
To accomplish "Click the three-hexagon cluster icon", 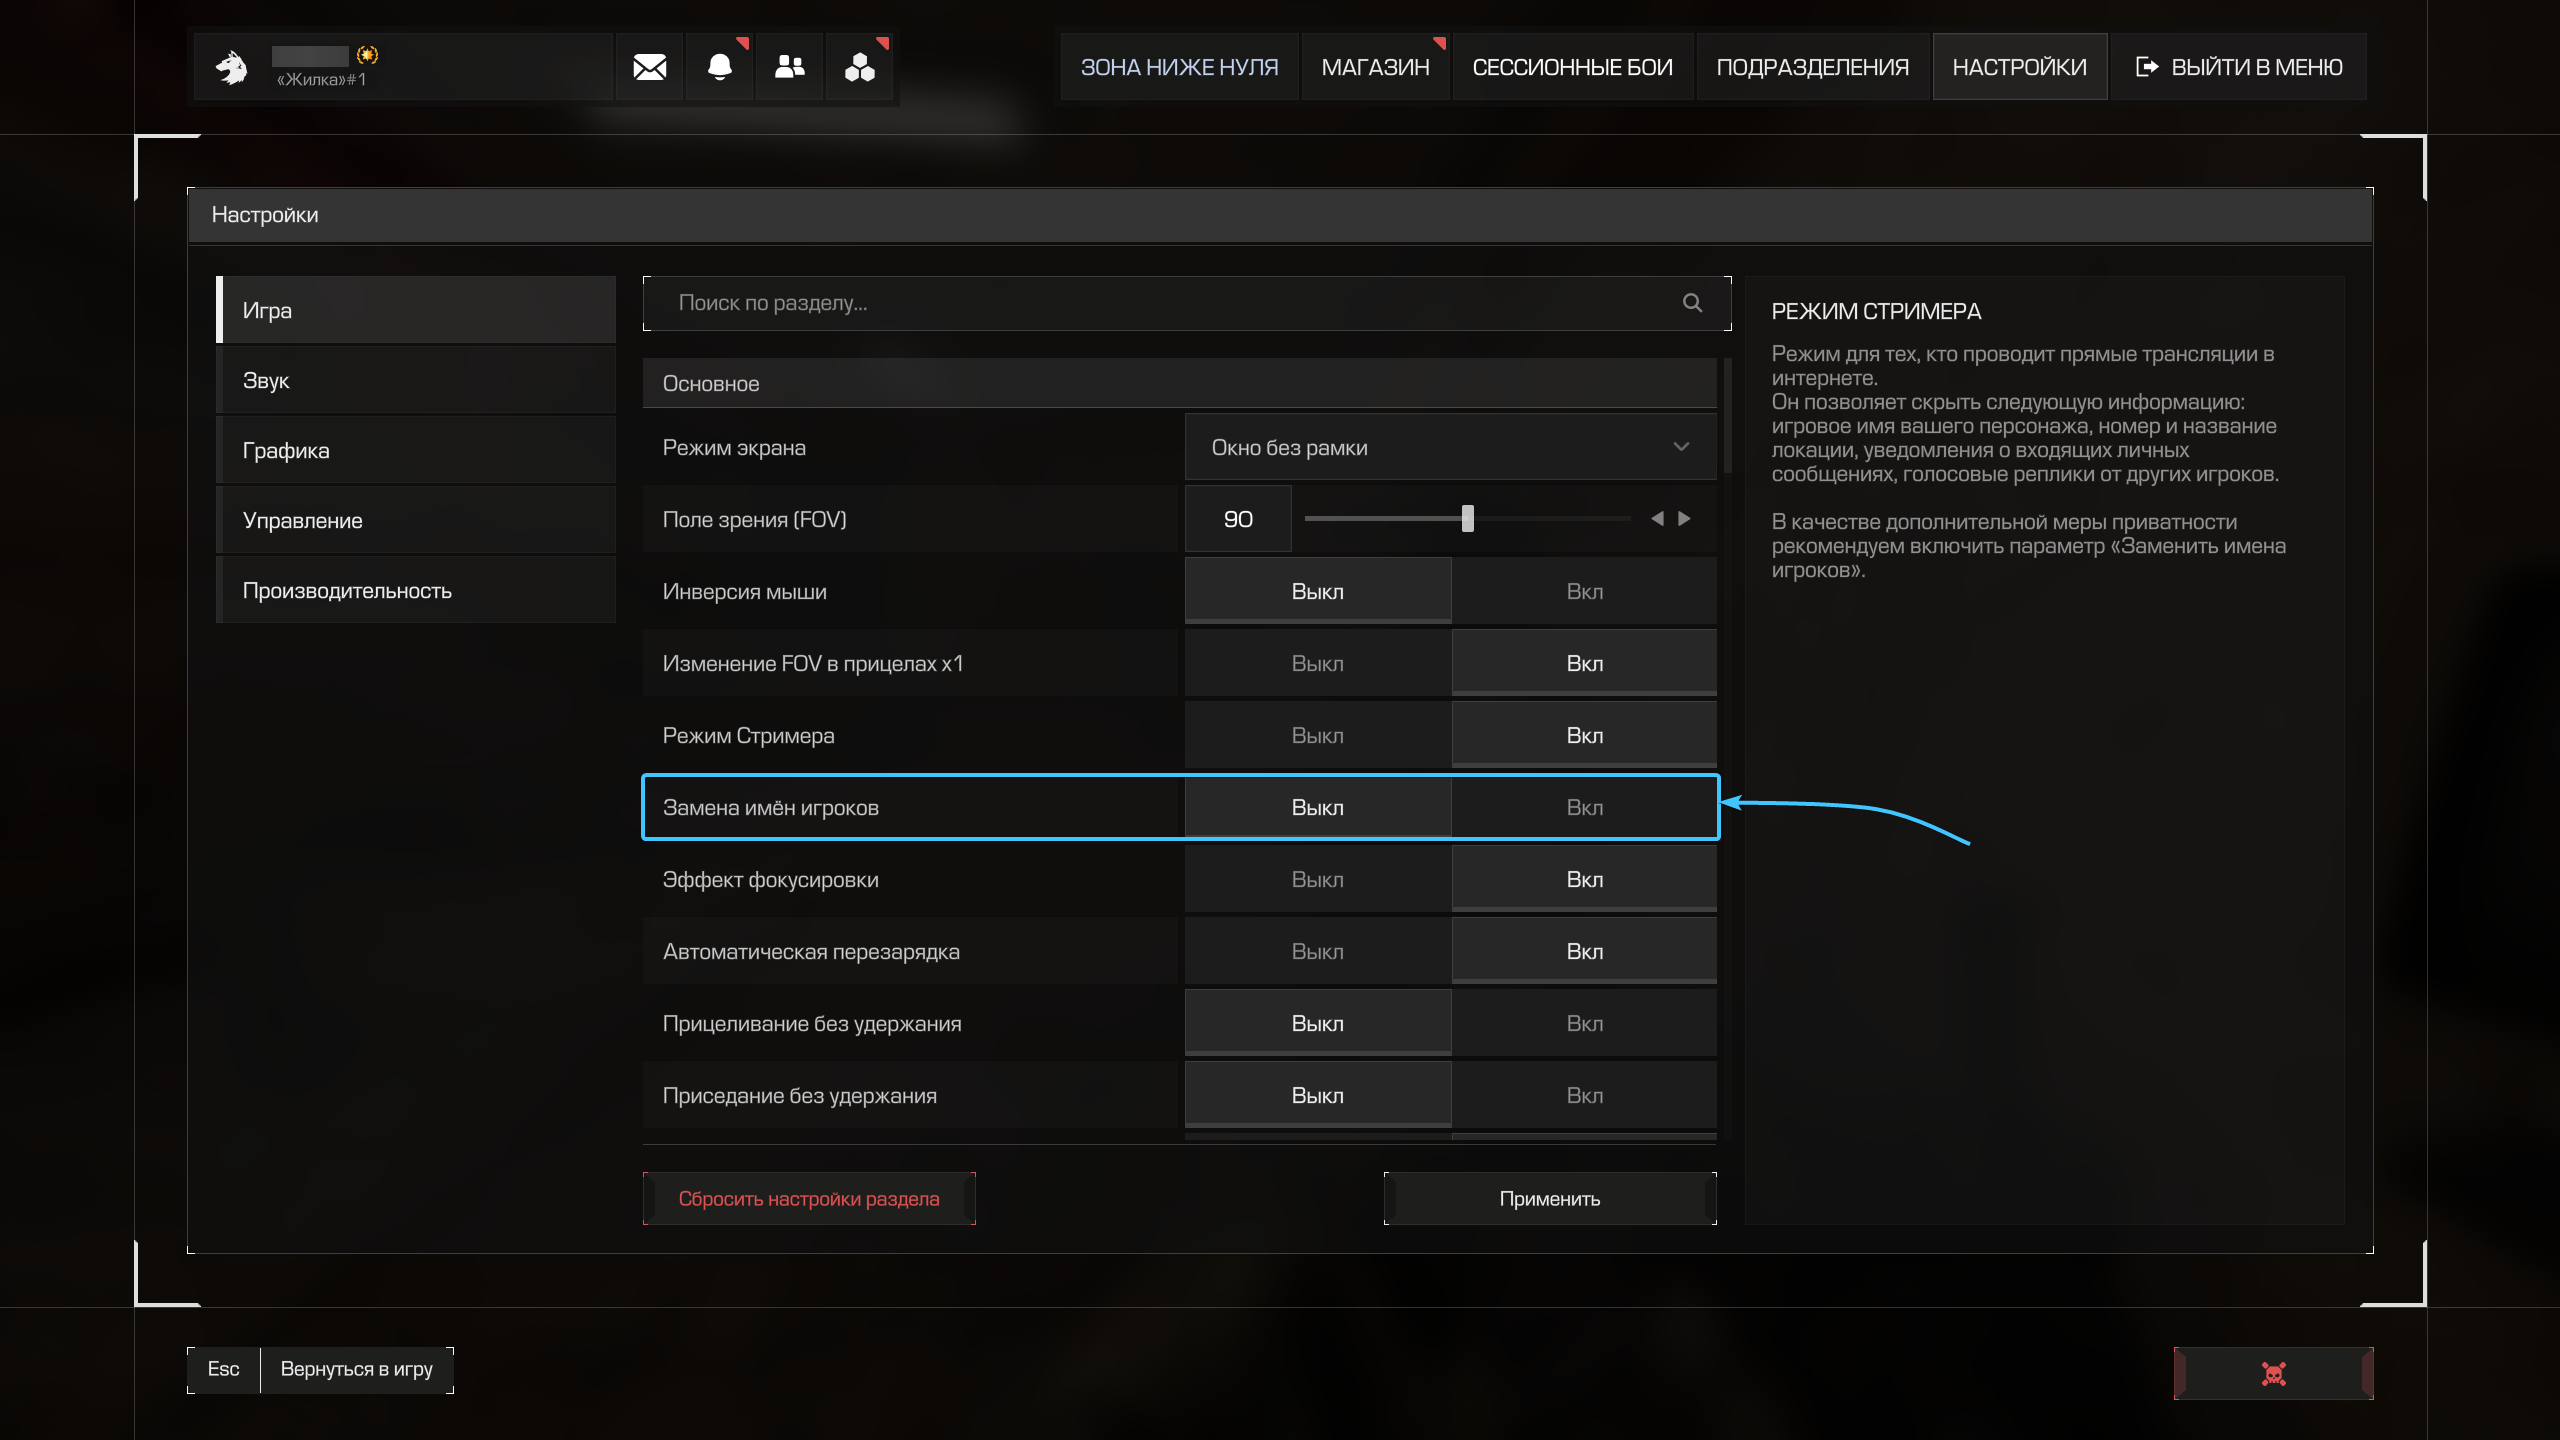I will [859, 67].
